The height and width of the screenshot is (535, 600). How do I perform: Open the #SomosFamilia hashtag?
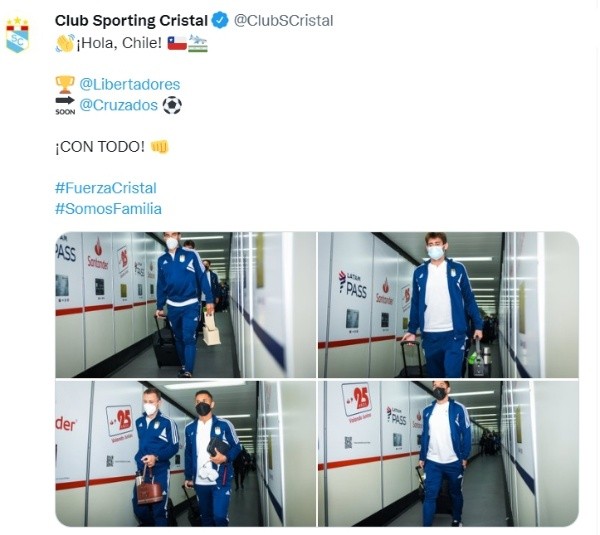tap(108, 209)
